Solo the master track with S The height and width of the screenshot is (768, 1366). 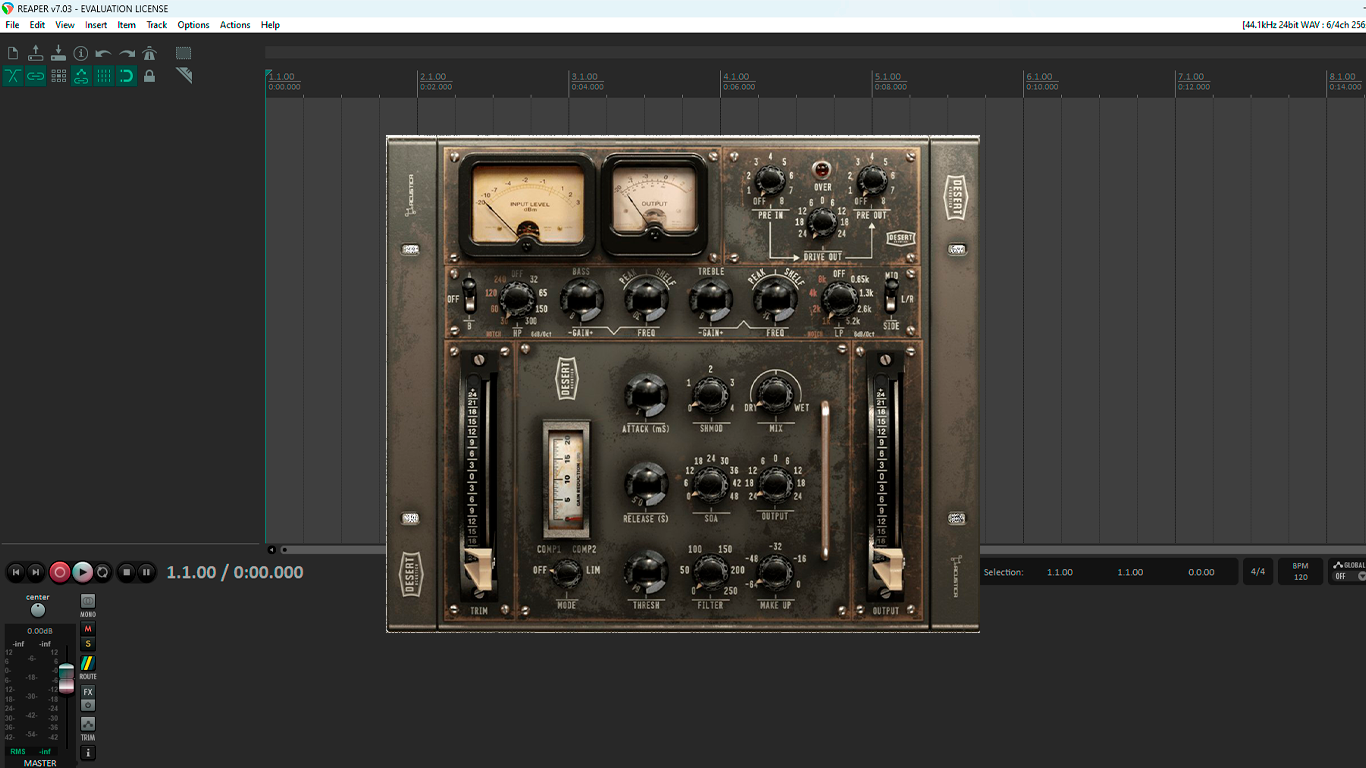click(88, 644)
